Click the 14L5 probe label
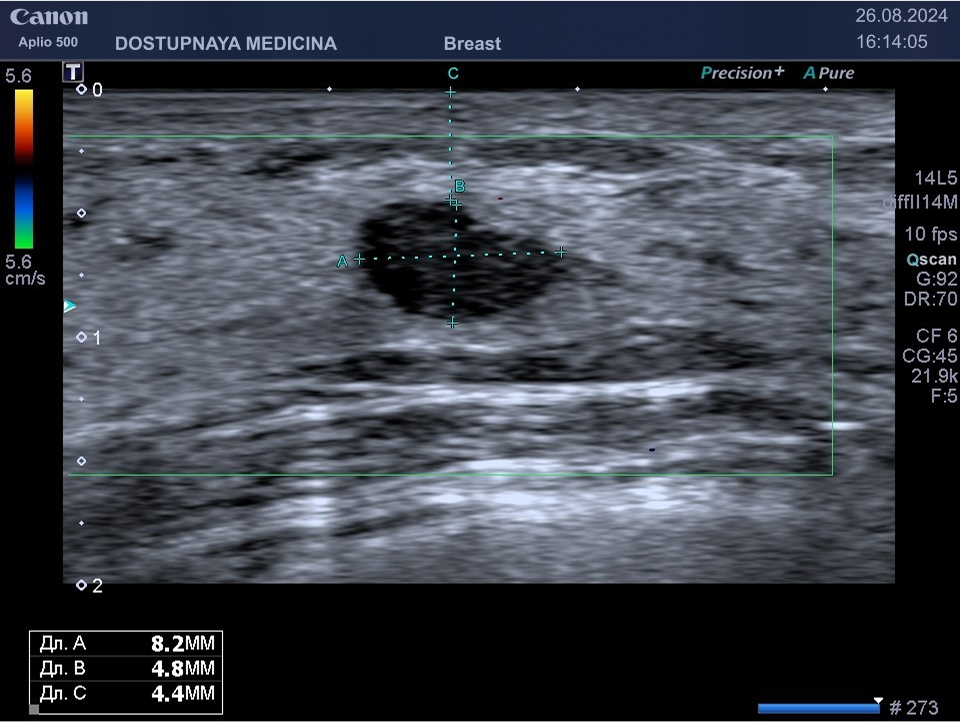The height and width of the screenshot is (722, 960). point(936,178)
